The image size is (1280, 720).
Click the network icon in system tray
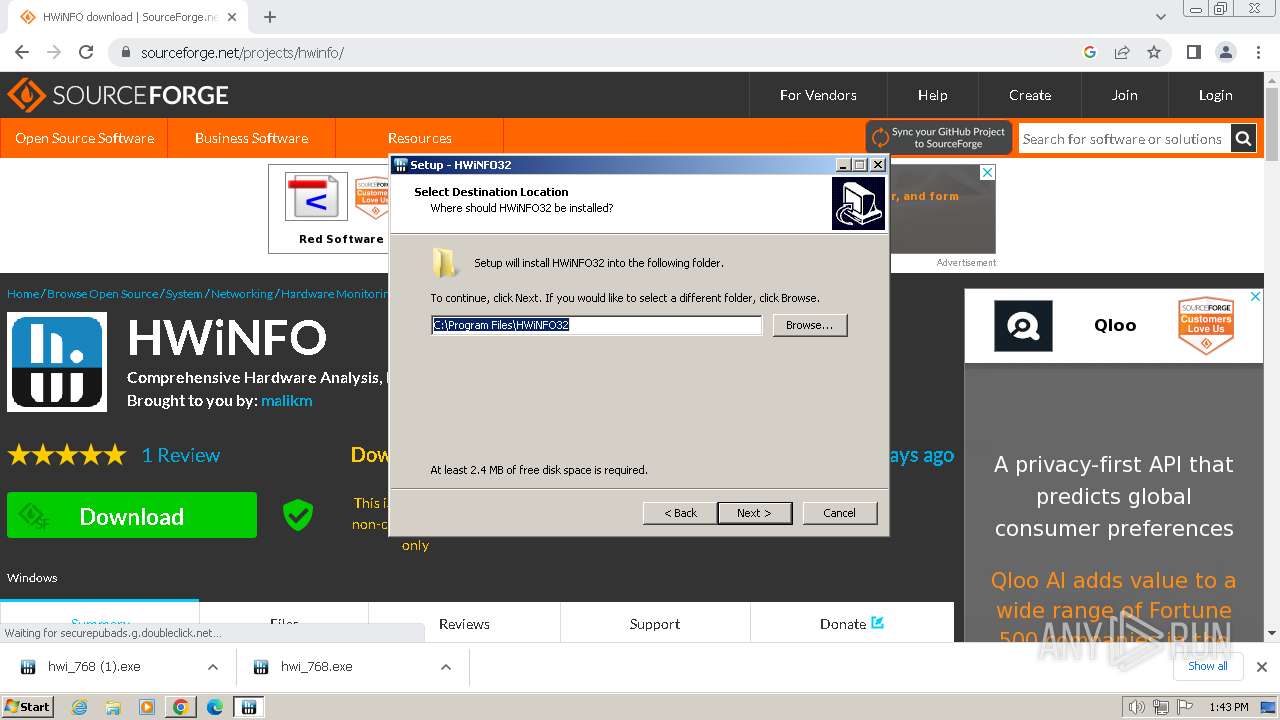(1161, 707)
